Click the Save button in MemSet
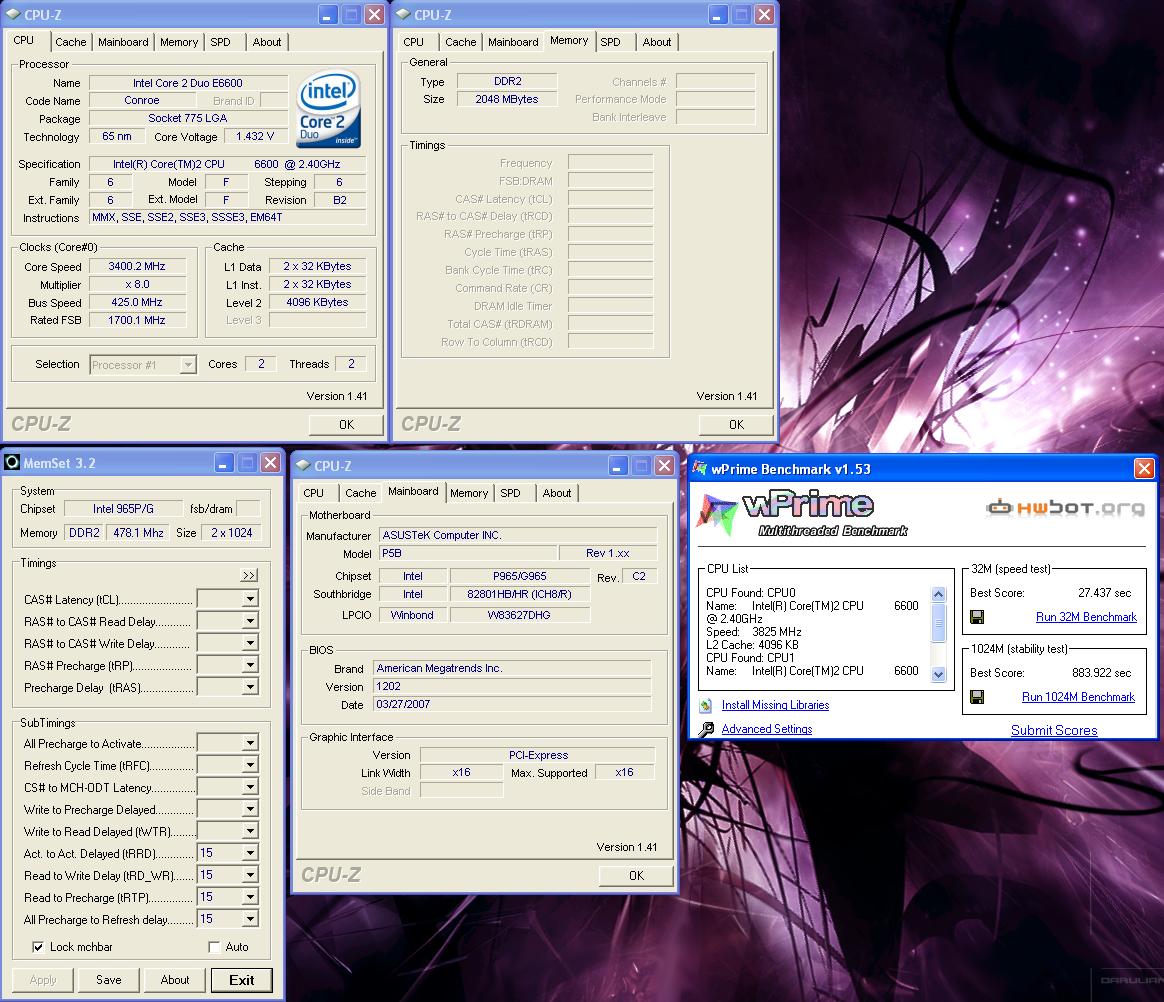Image resolution: width=1164 pixels, height=1002 pixels. click(108, 980)
